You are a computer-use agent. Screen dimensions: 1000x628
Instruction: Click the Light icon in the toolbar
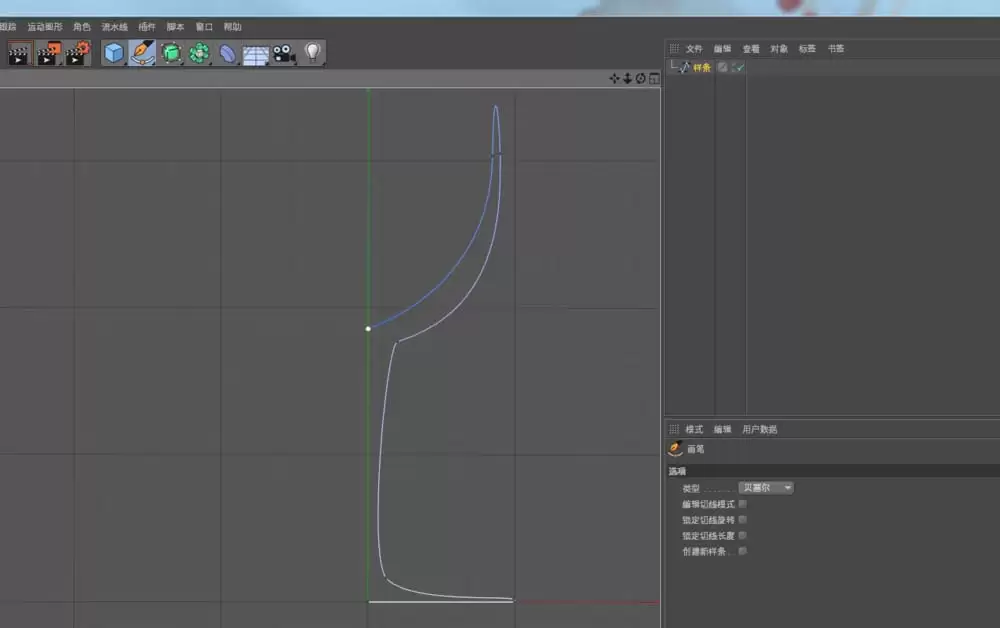313,54
